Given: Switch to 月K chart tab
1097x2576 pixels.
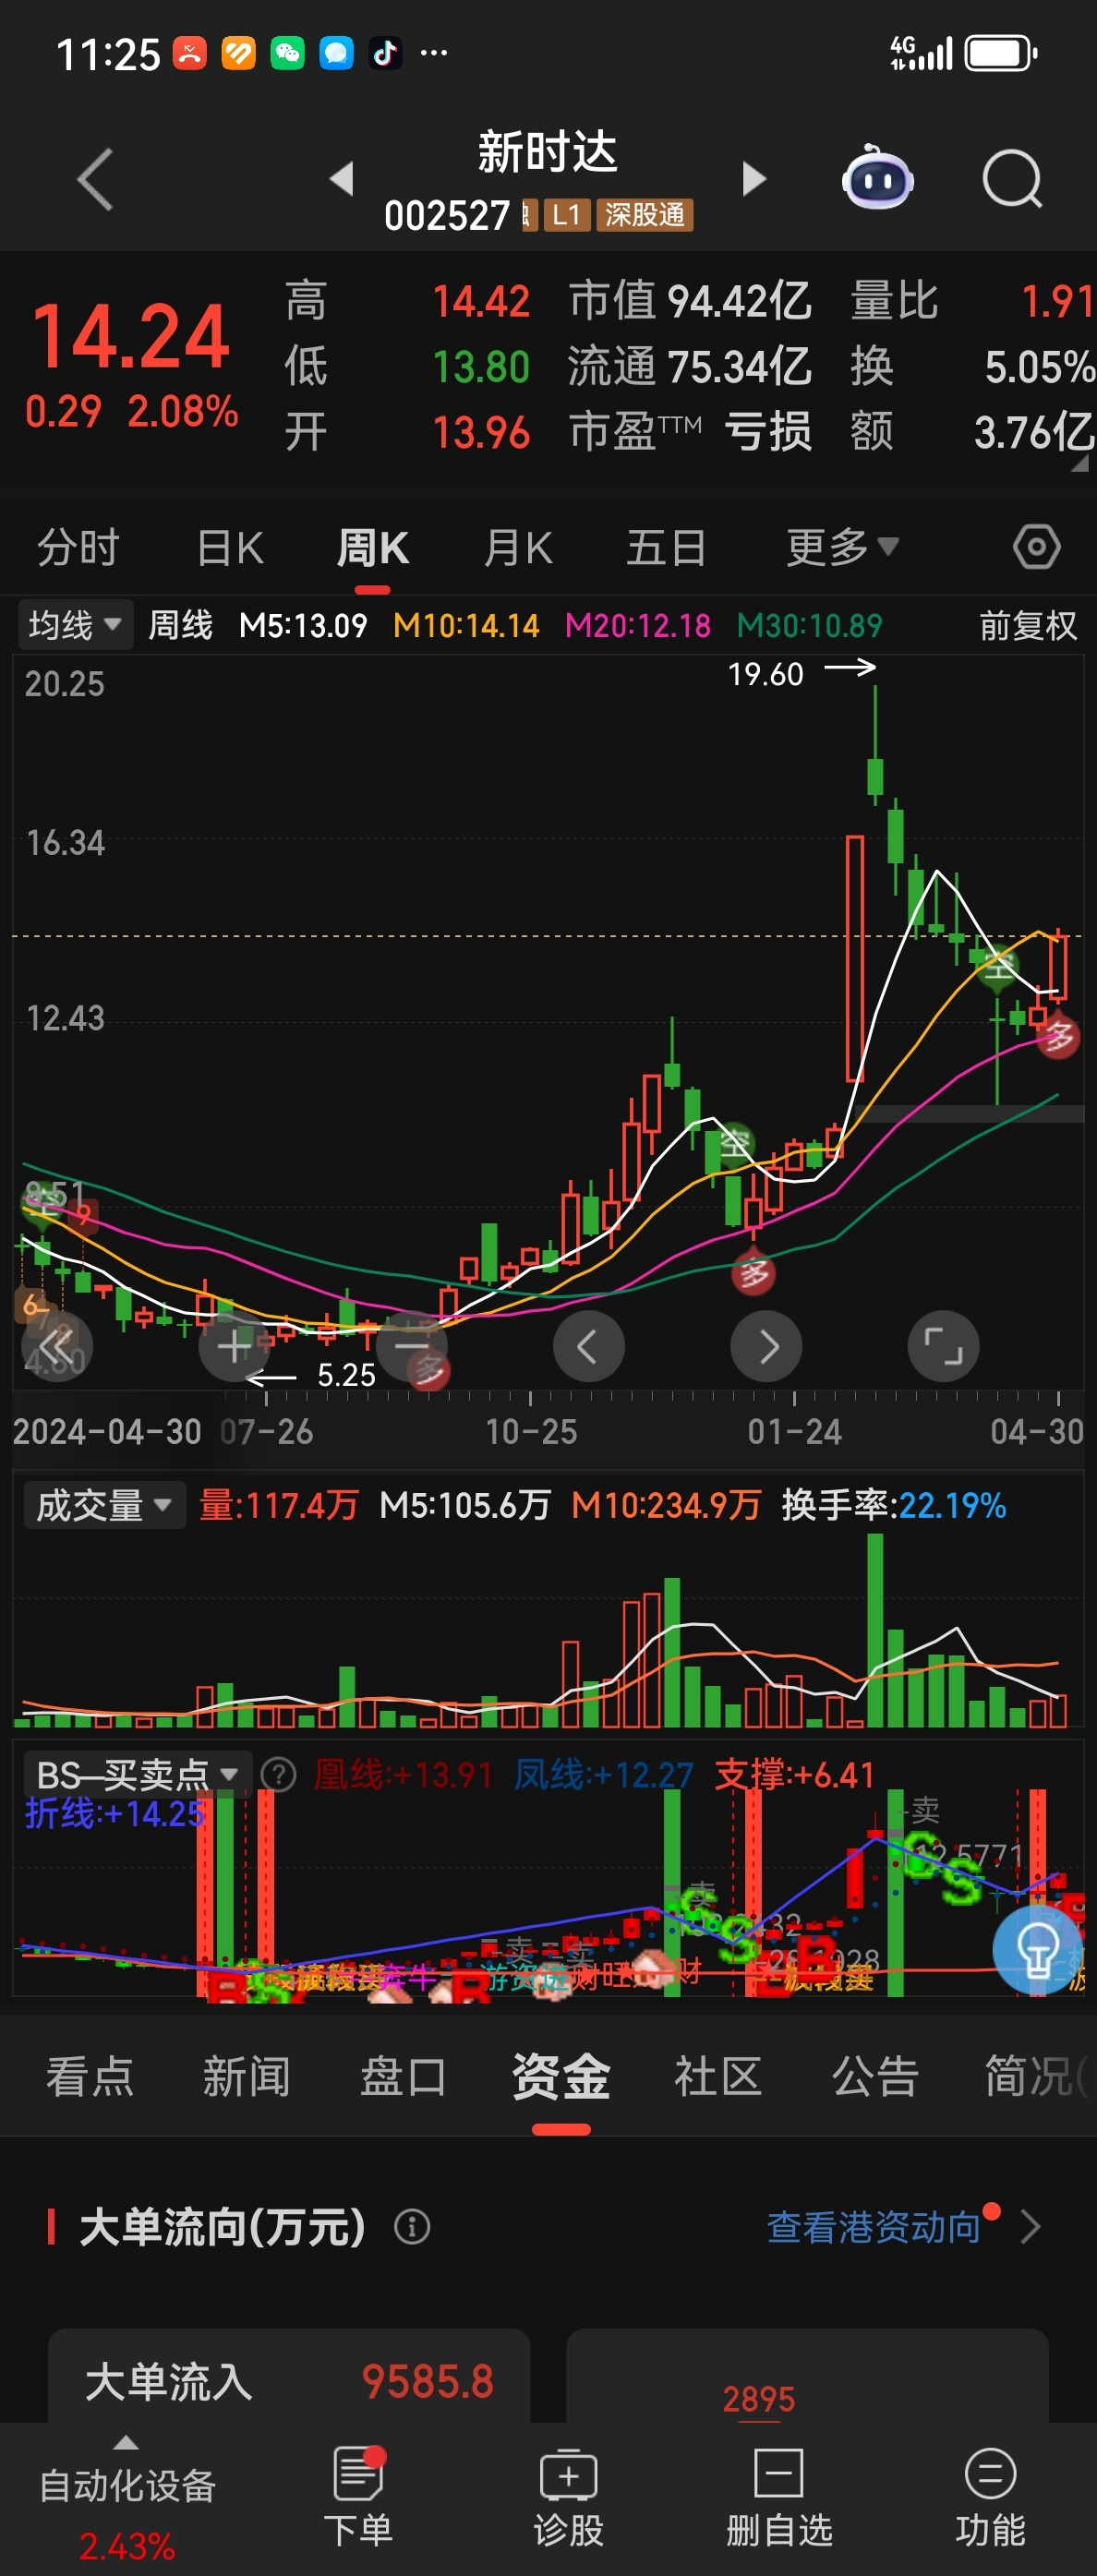Looking at the screenshot, I should [x=517, y=547].
